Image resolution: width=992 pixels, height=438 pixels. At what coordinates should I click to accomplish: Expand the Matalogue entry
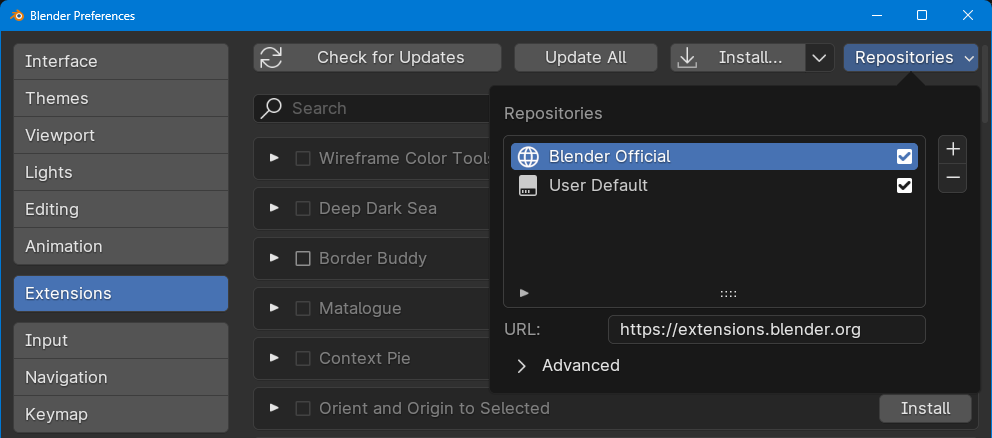point(274,308)
